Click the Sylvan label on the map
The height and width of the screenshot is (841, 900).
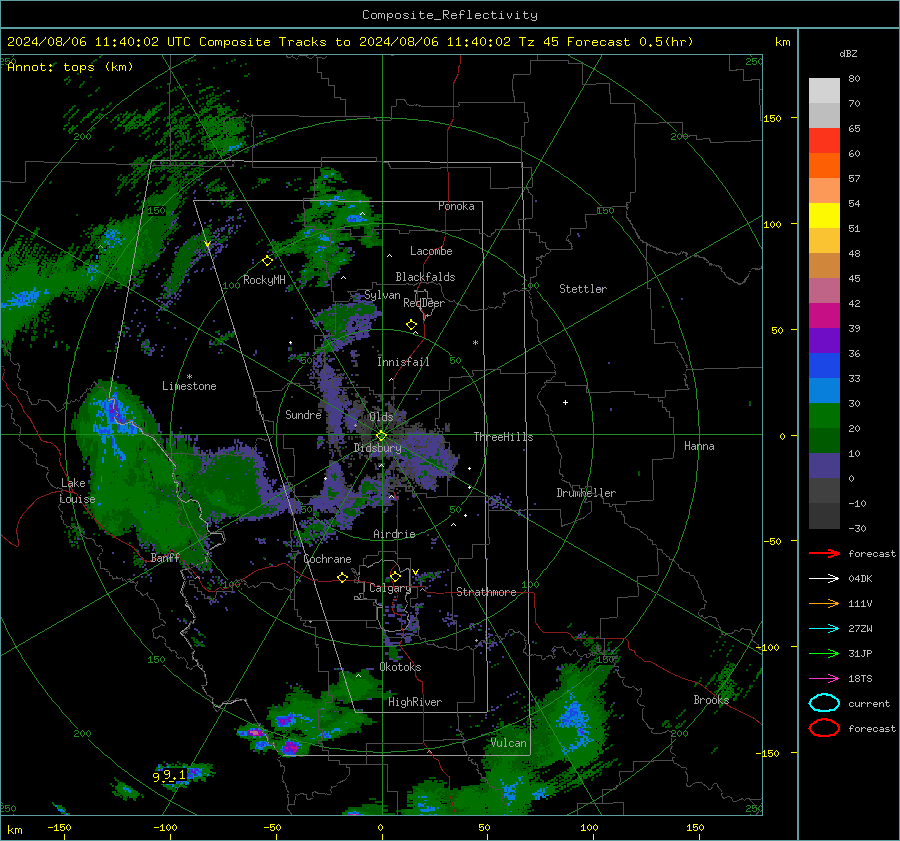point(382,295)
